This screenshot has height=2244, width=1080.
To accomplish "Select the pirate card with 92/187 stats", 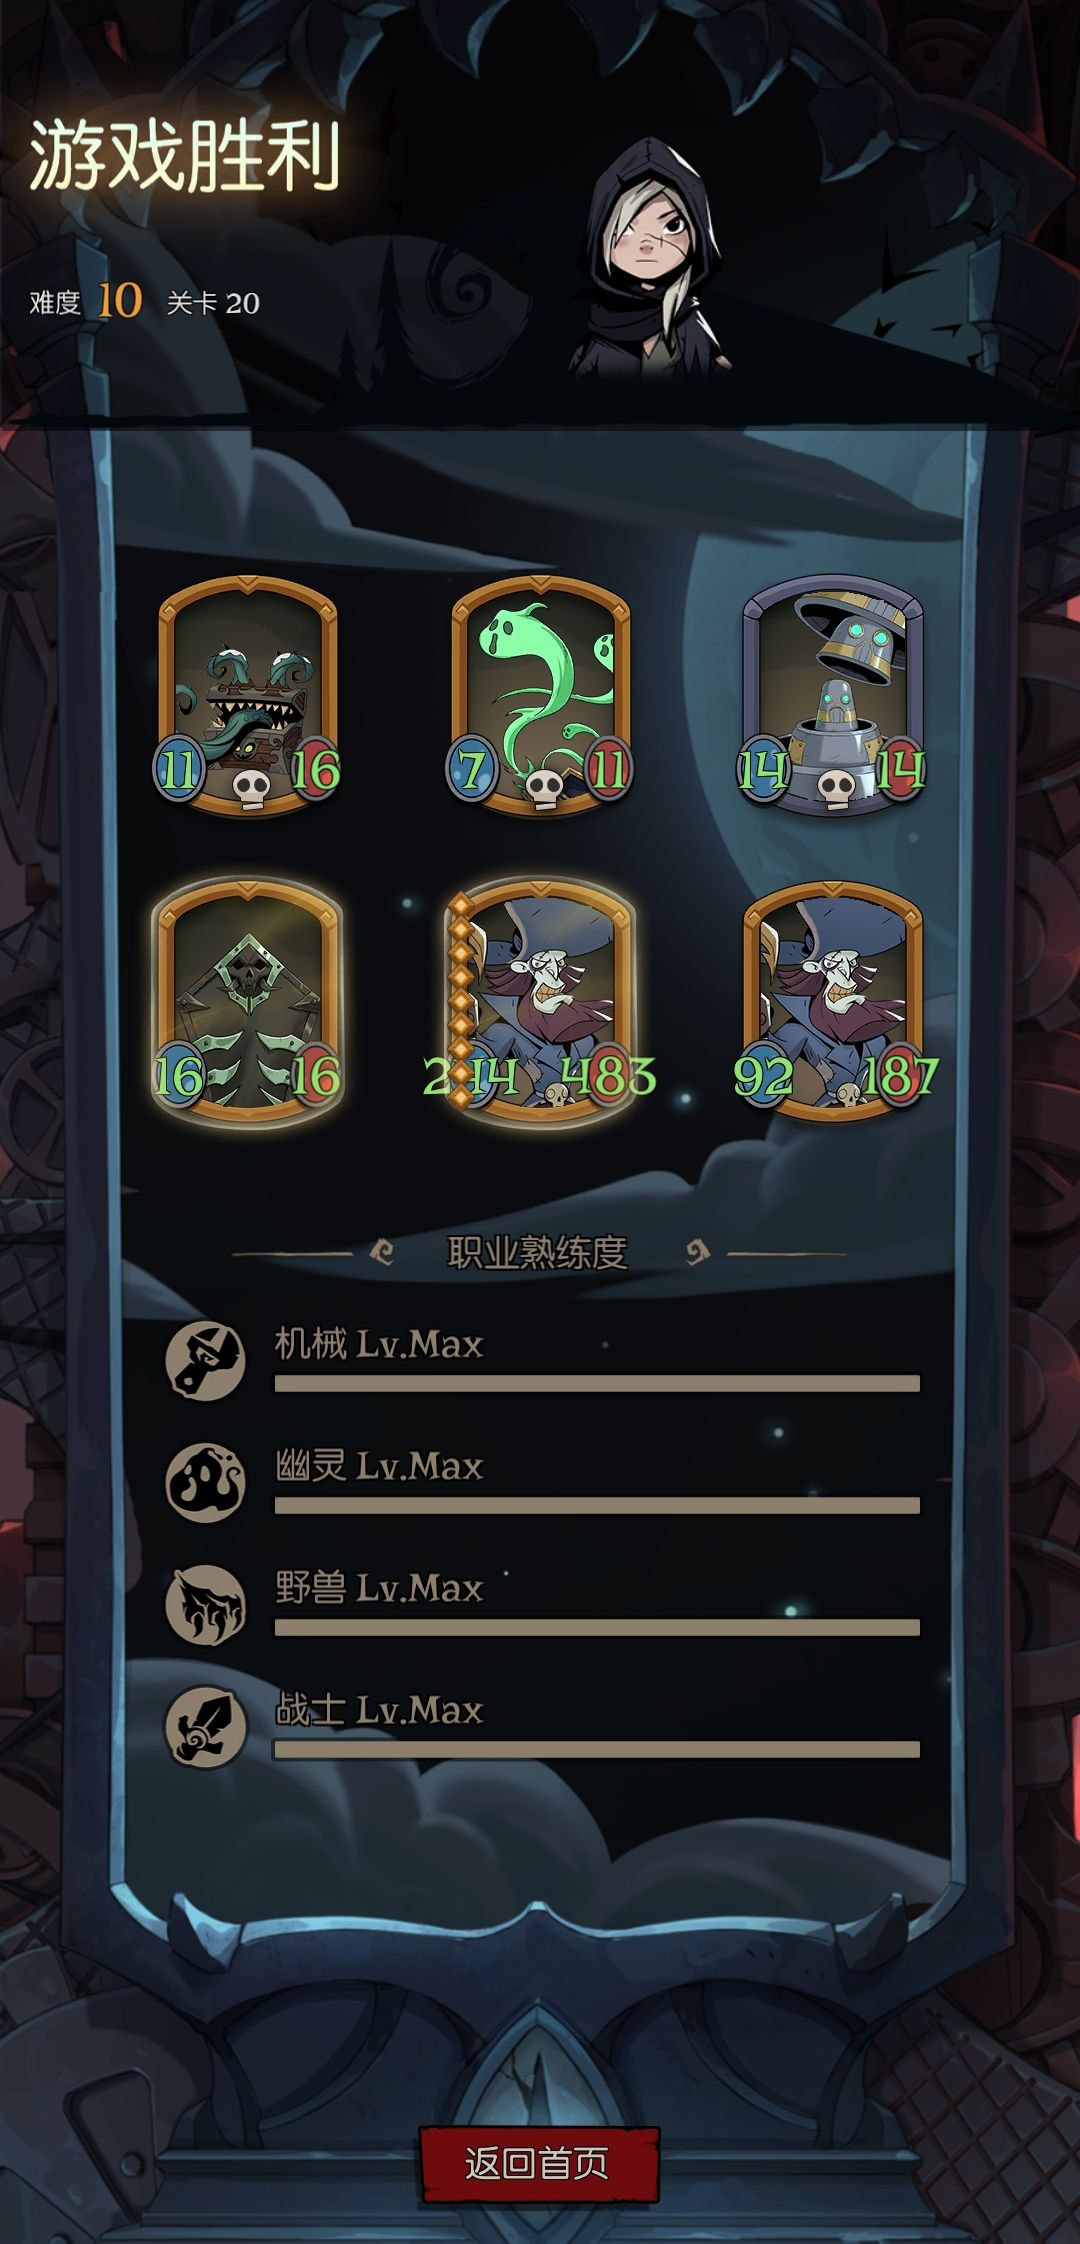I will coord(832,1002).
